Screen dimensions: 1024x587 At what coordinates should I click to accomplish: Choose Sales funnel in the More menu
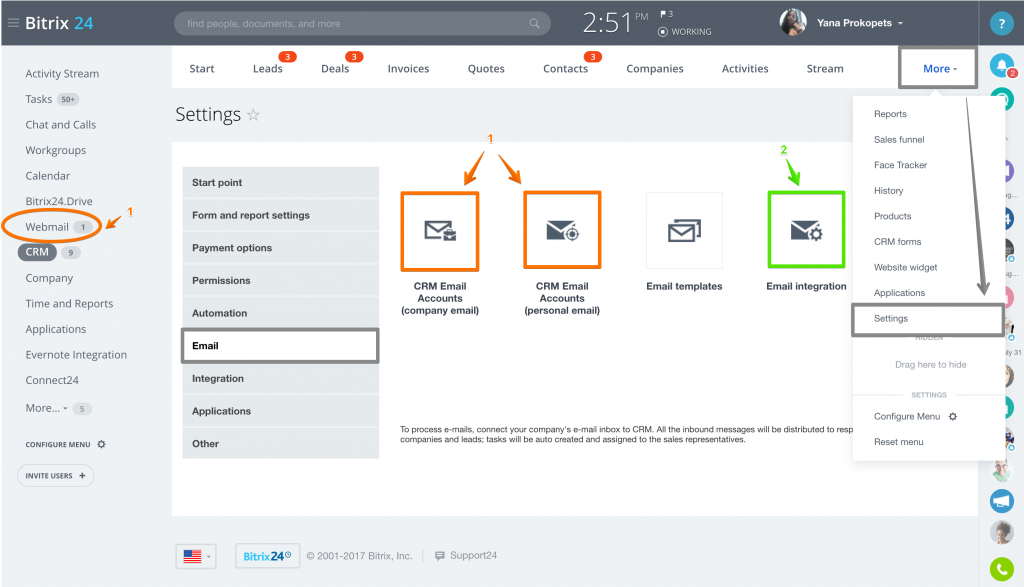[899, 139]
